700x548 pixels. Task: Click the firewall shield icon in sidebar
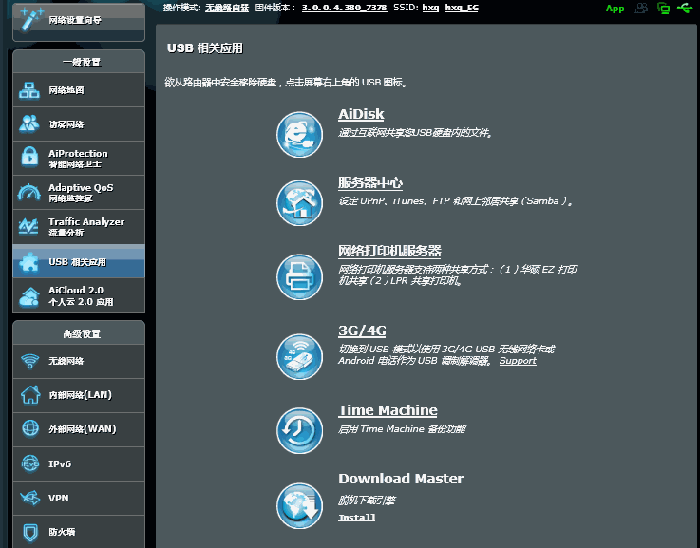pyautogui.click(x=30, y=532)
